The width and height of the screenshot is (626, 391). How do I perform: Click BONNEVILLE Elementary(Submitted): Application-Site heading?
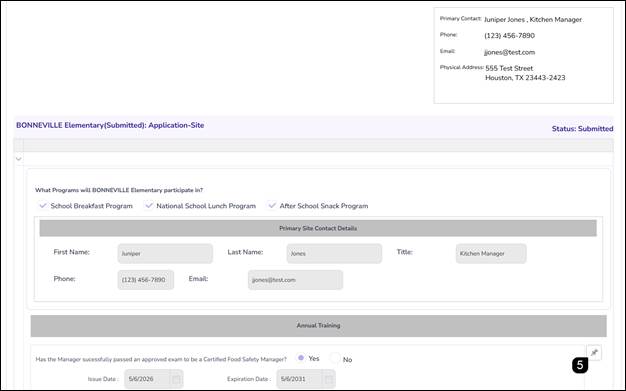(x=110, y=125)
